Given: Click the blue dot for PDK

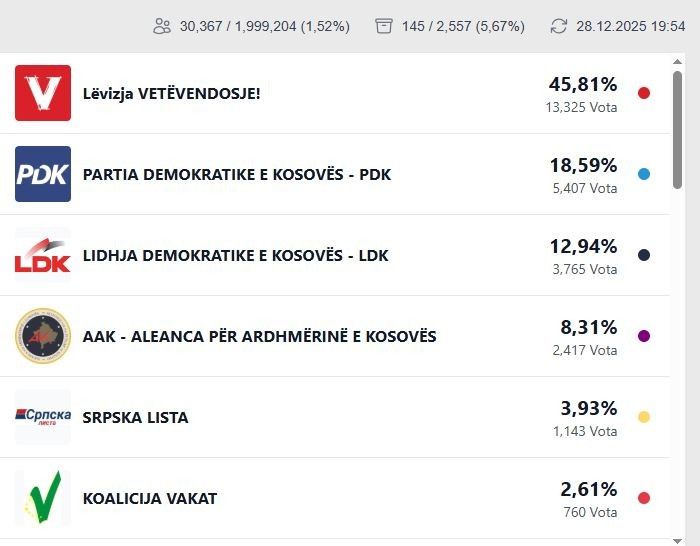Looking at the screenshot, I should pyautogui.click(x=644, y=174).
